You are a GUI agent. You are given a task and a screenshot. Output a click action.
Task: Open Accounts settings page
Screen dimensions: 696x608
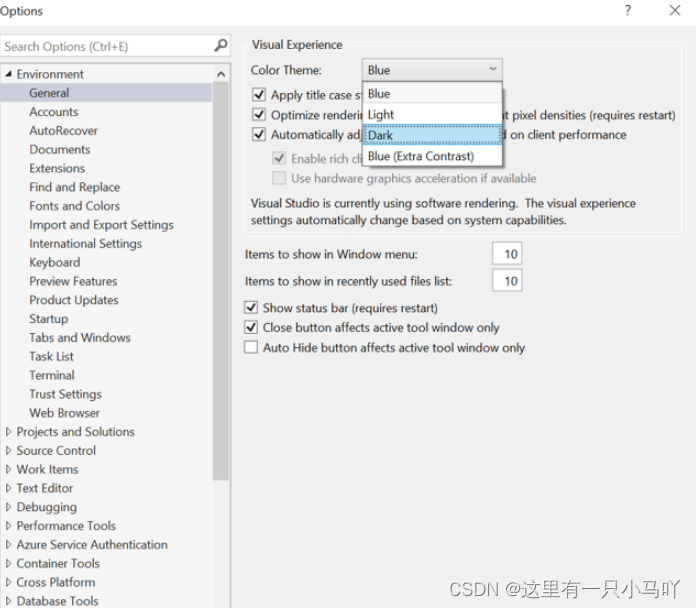pyautogui.click(x=54, y=112)
